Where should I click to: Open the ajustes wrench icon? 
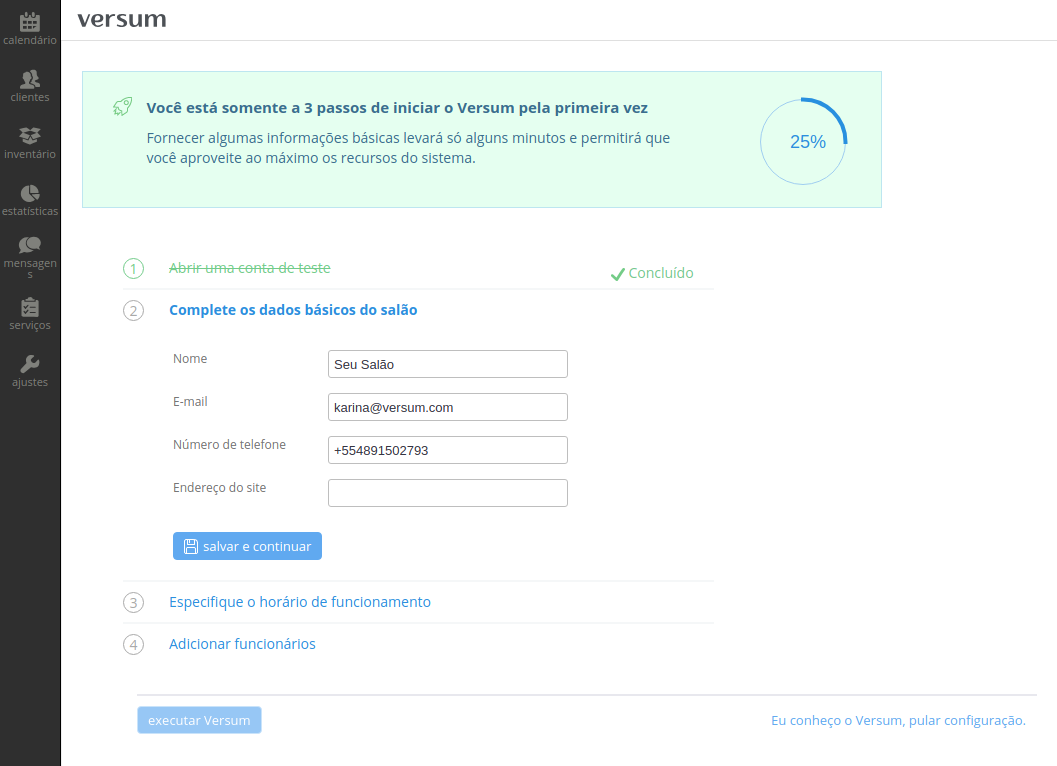(x=30, y=364)
